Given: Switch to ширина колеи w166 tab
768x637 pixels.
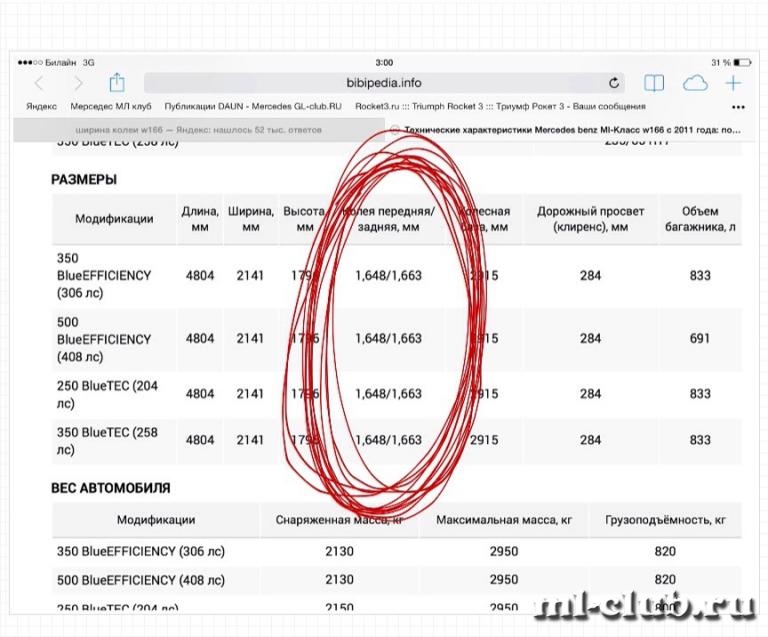Looking at the screenshot, I should point(199,130).
